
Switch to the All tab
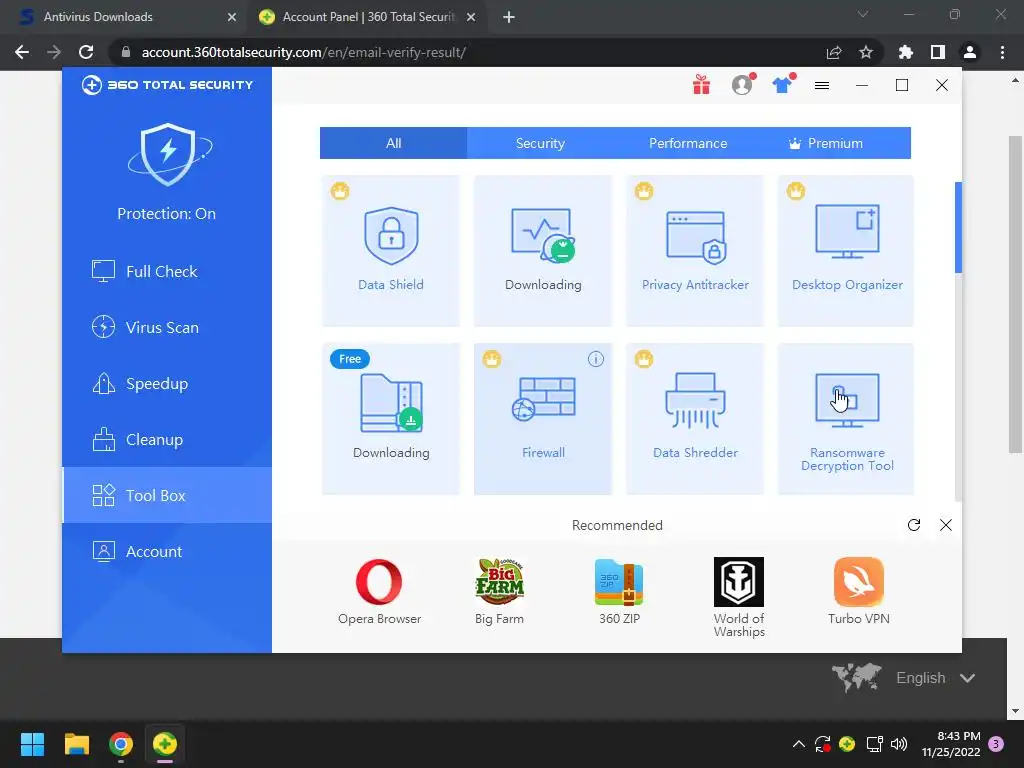(x=393, y=143)
